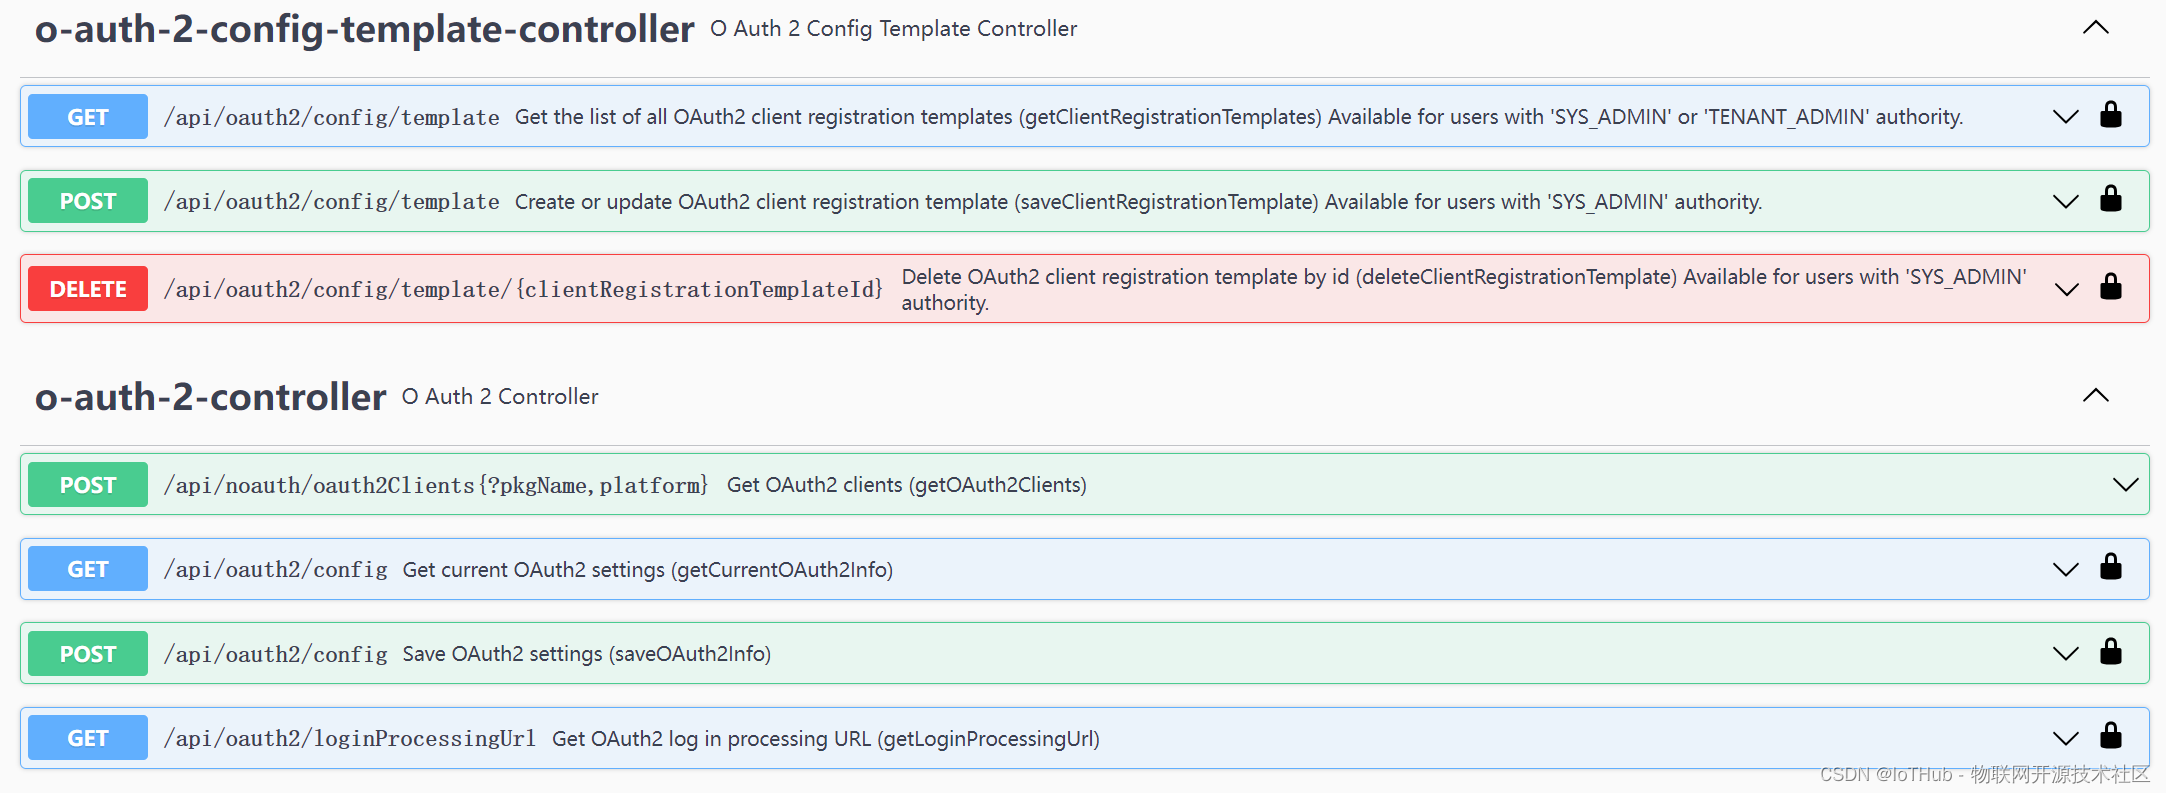Click the DELETE method badge
This screenshot has height=793, width=2166.
pos(88,289)
